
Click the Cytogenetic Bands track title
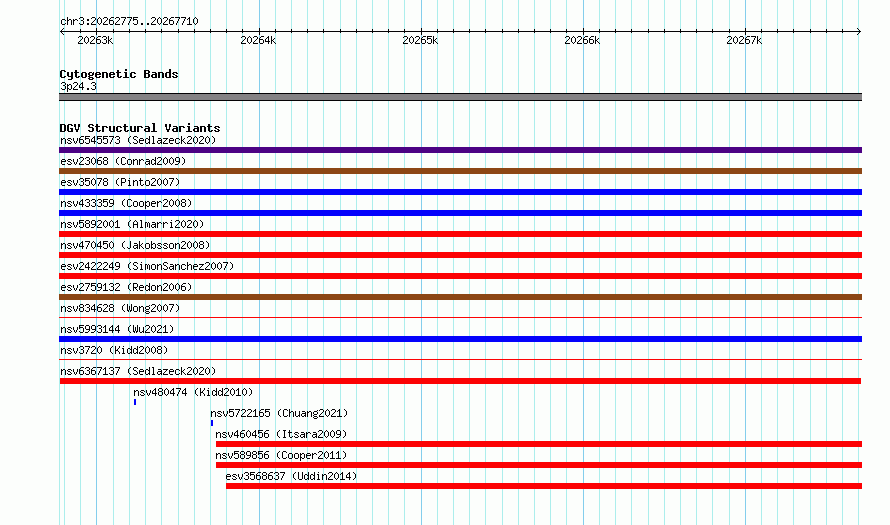pyautogui.click(x=119, y=74)
